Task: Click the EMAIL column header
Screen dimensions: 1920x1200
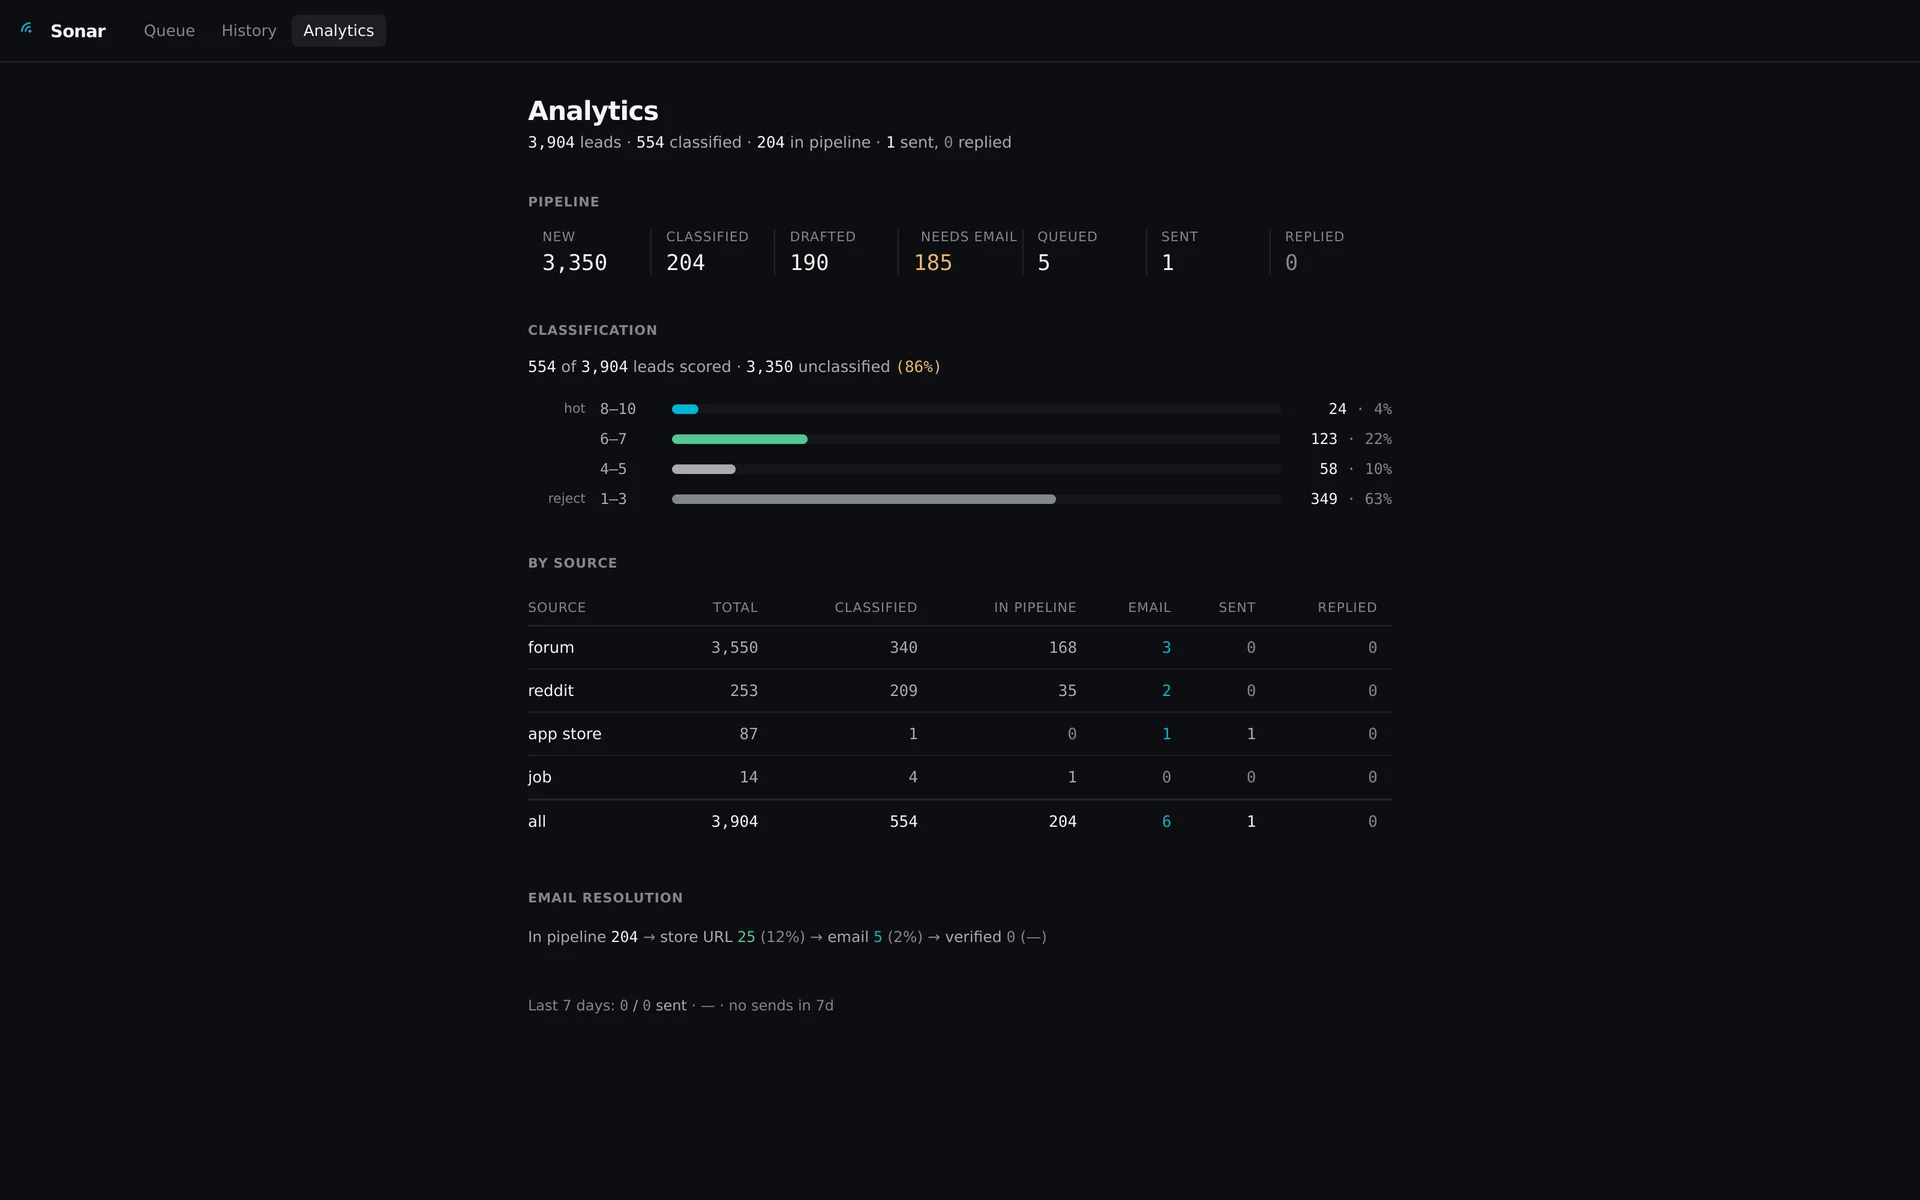Action: [x=1149, y=608]
